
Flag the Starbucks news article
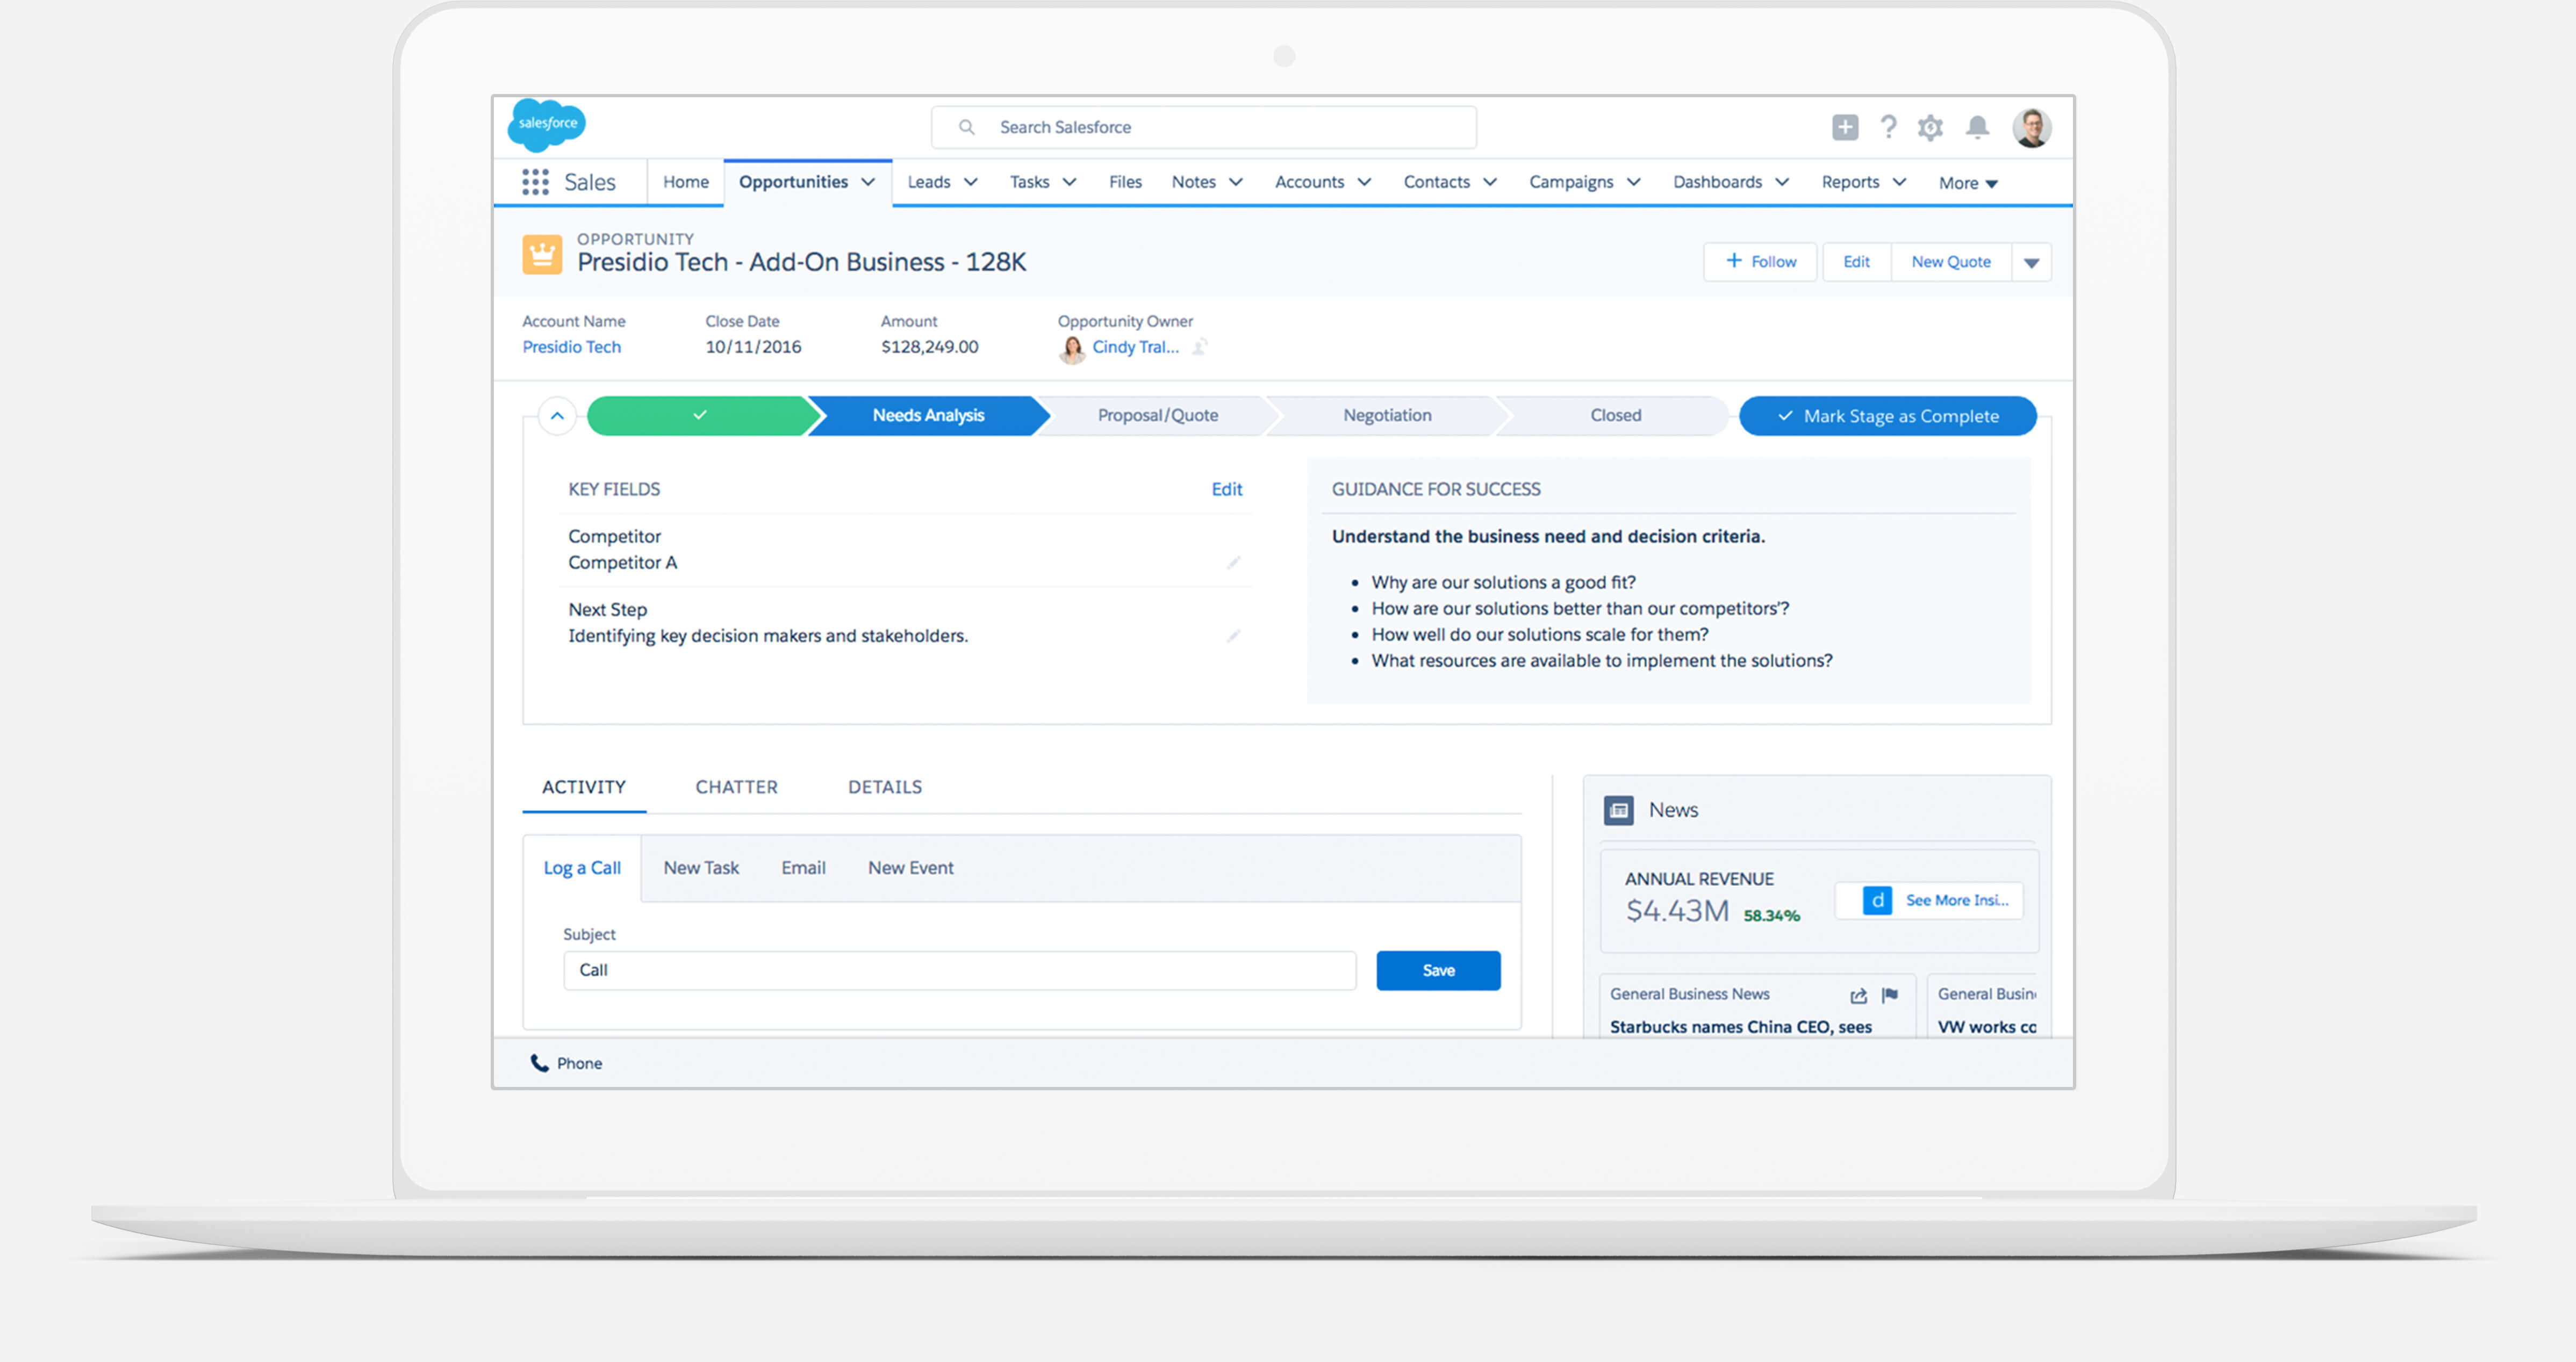point(1890,995)
